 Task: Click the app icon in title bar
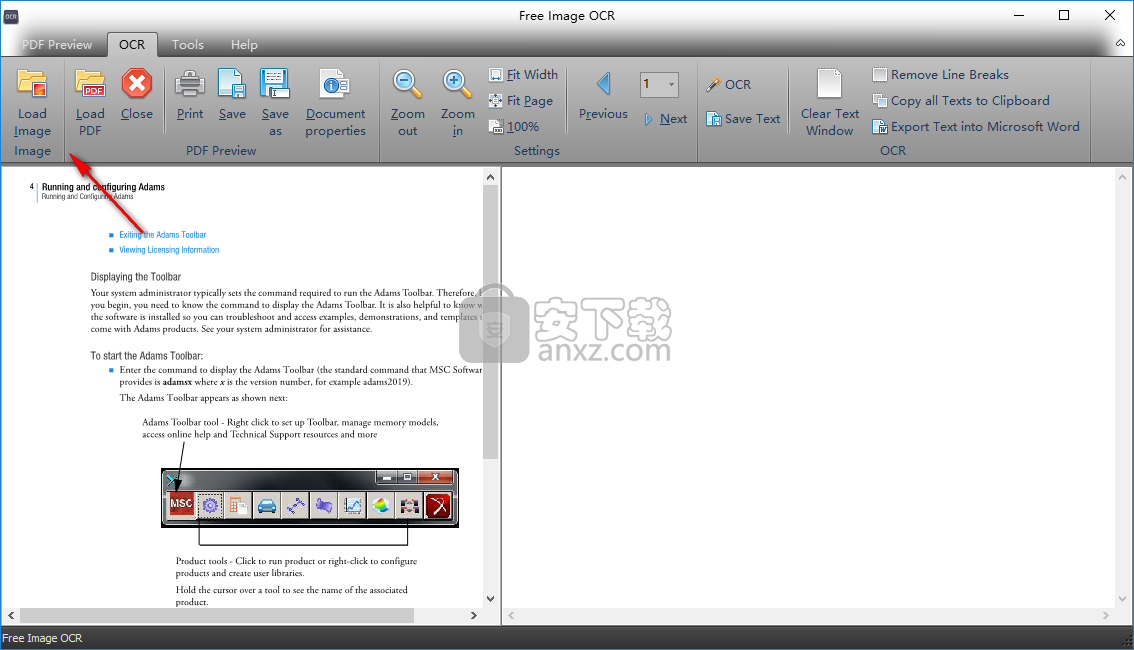[x=11, y=16]
